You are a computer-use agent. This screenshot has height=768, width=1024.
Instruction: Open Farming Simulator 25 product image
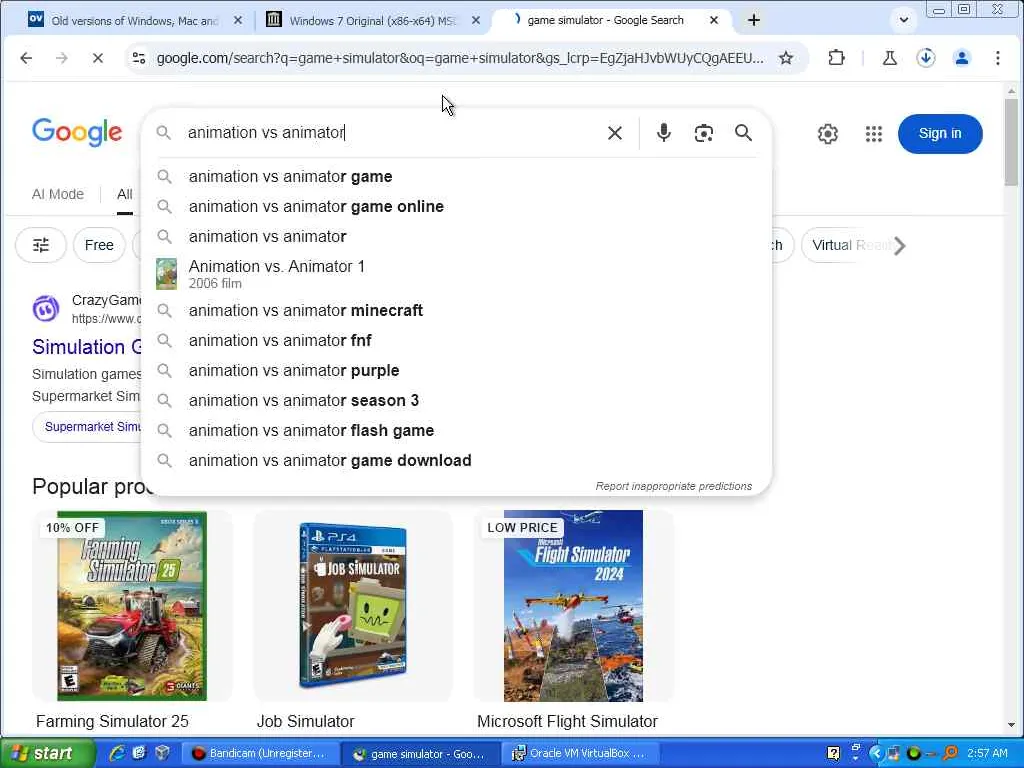(x=132, y=605)
